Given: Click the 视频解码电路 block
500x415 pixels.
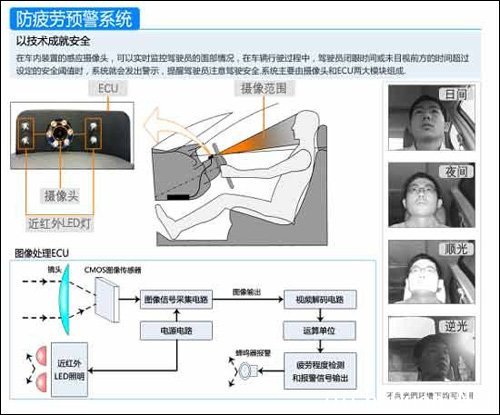Looking at the screenshot, I should 320,299.
